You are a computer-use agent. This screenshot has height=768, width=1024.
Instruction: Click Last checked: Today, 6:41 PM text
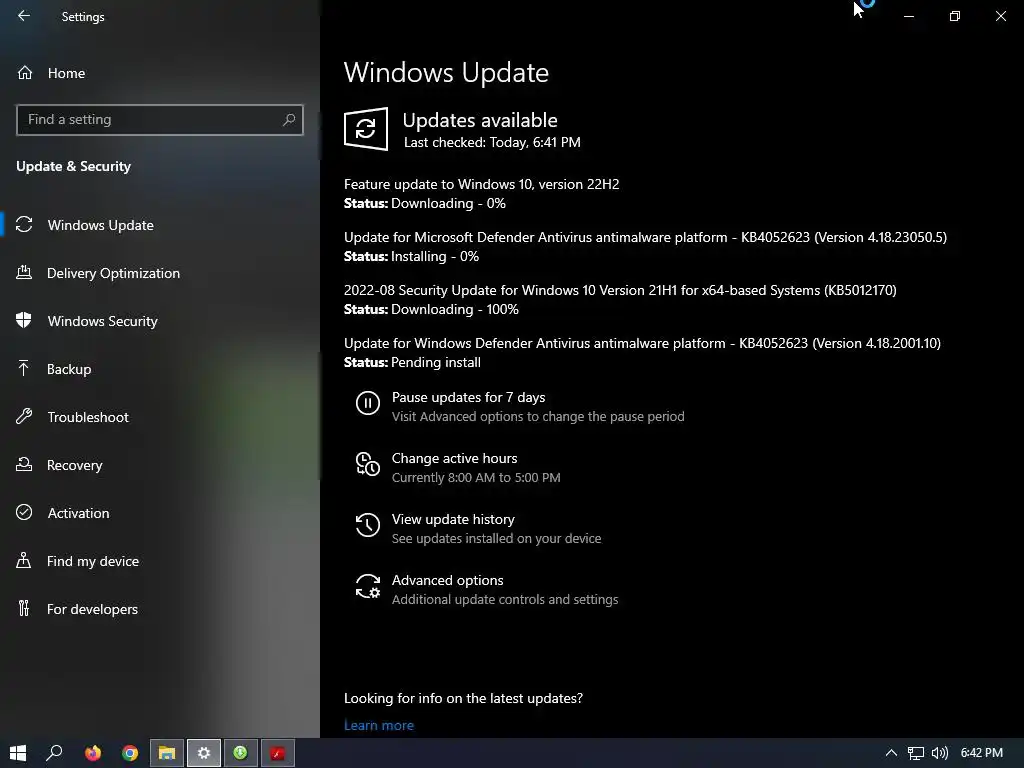click(x=492, y=142)
